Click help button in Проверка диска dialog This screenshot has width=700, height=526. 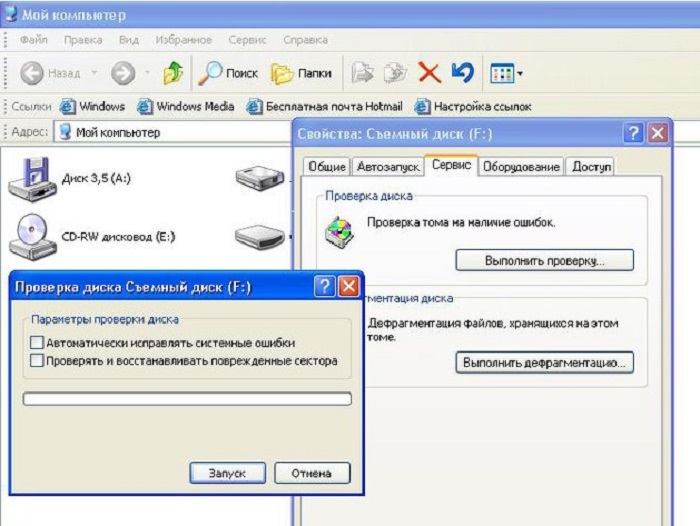(324, 286)
